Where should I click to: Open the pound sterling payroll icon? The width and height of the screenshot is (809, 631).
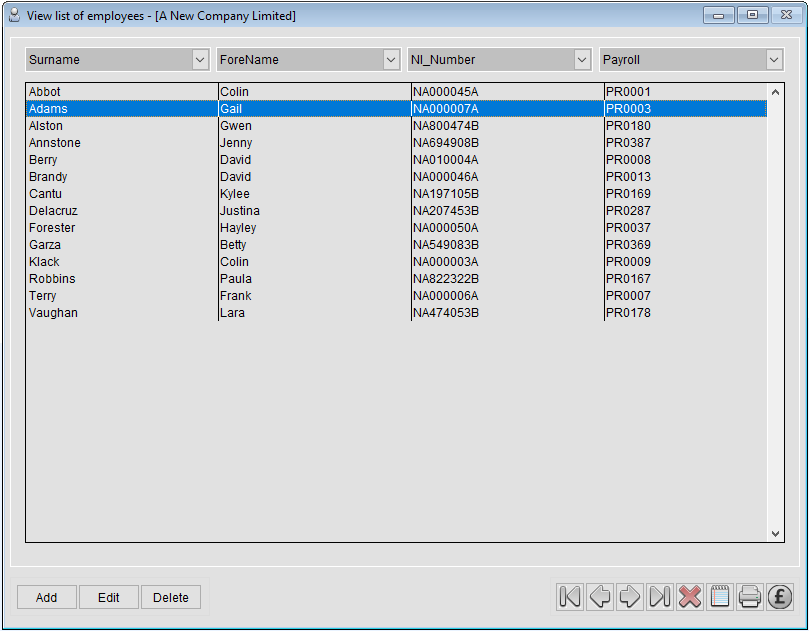coord(779,597)
